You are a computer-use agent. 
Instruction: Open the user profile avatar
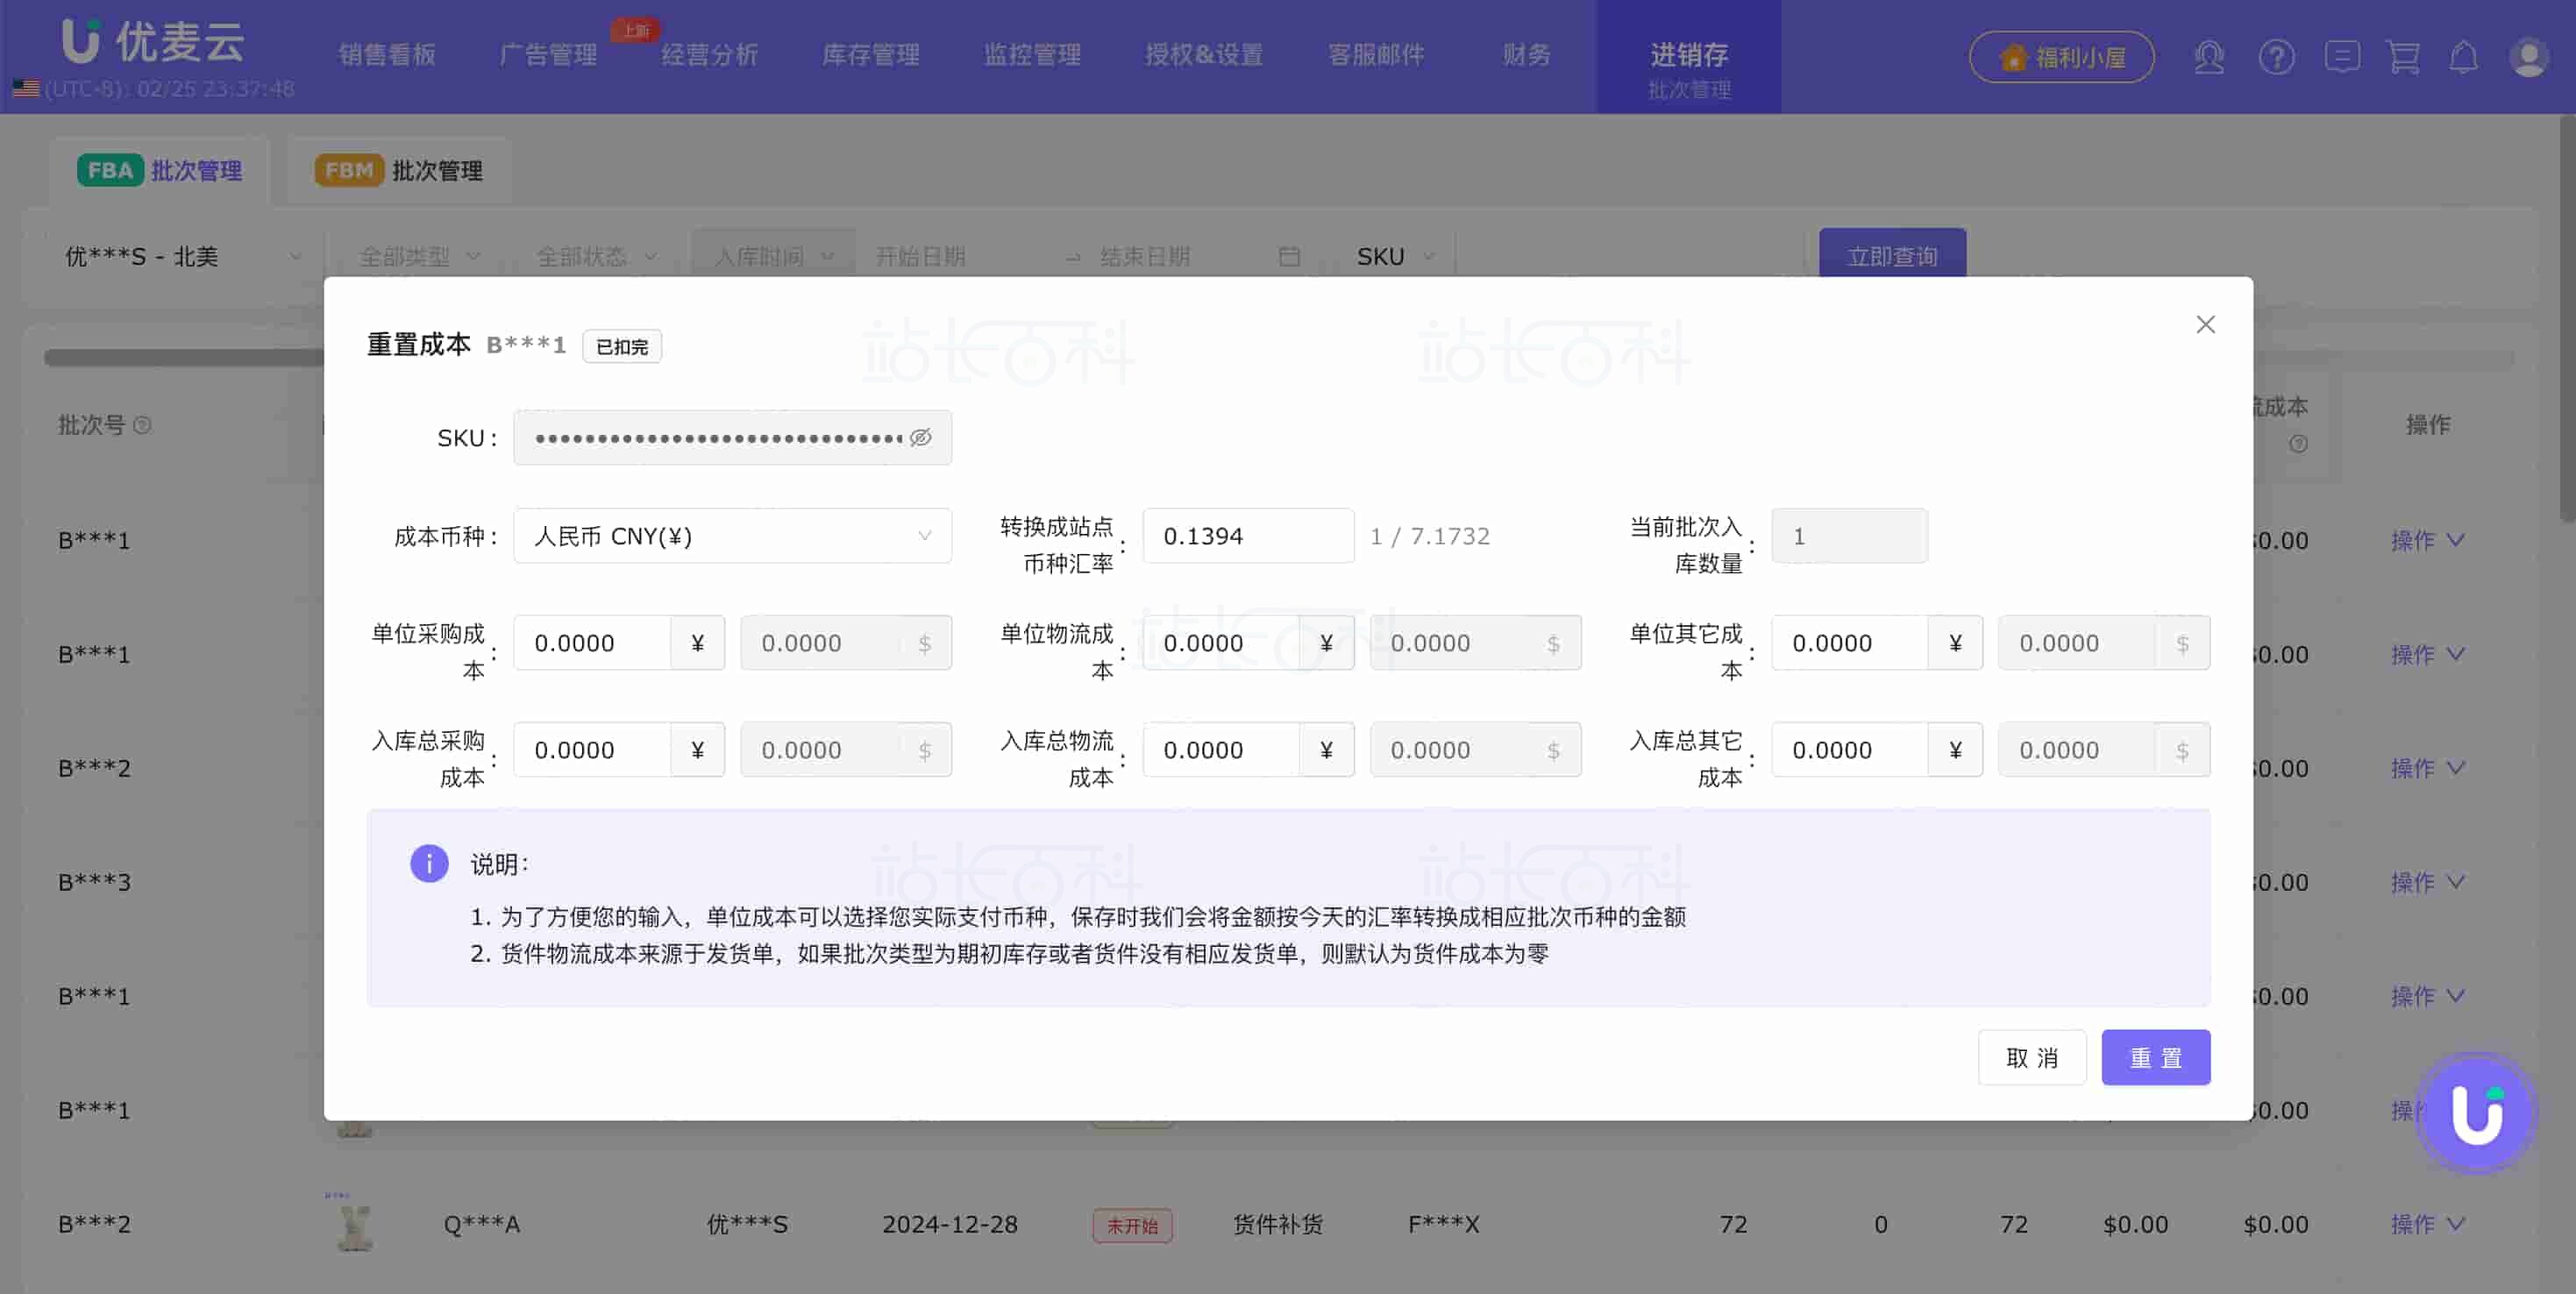(x=2528, y=56)
